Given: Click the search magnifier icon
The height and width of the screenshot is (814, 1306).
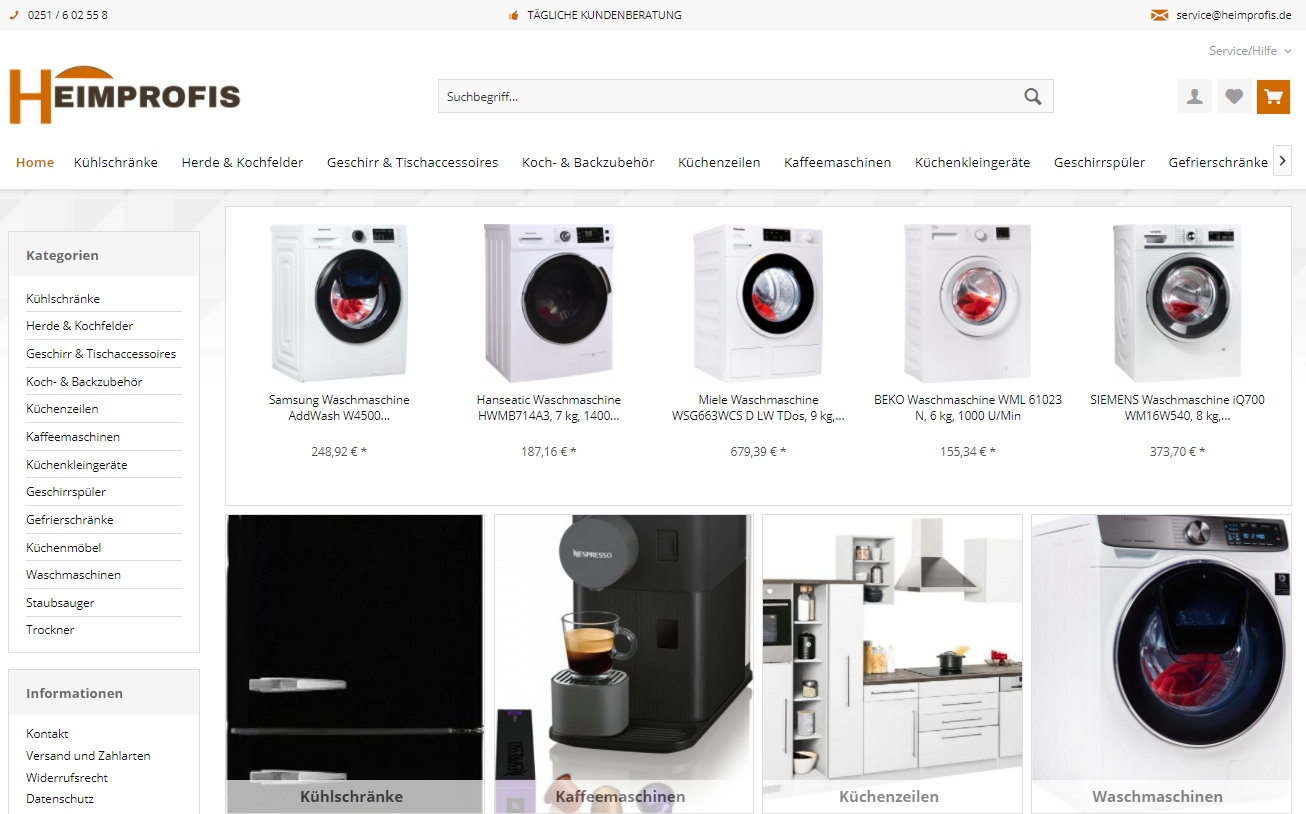Looking at the screenshot, I should point(1033,96).
